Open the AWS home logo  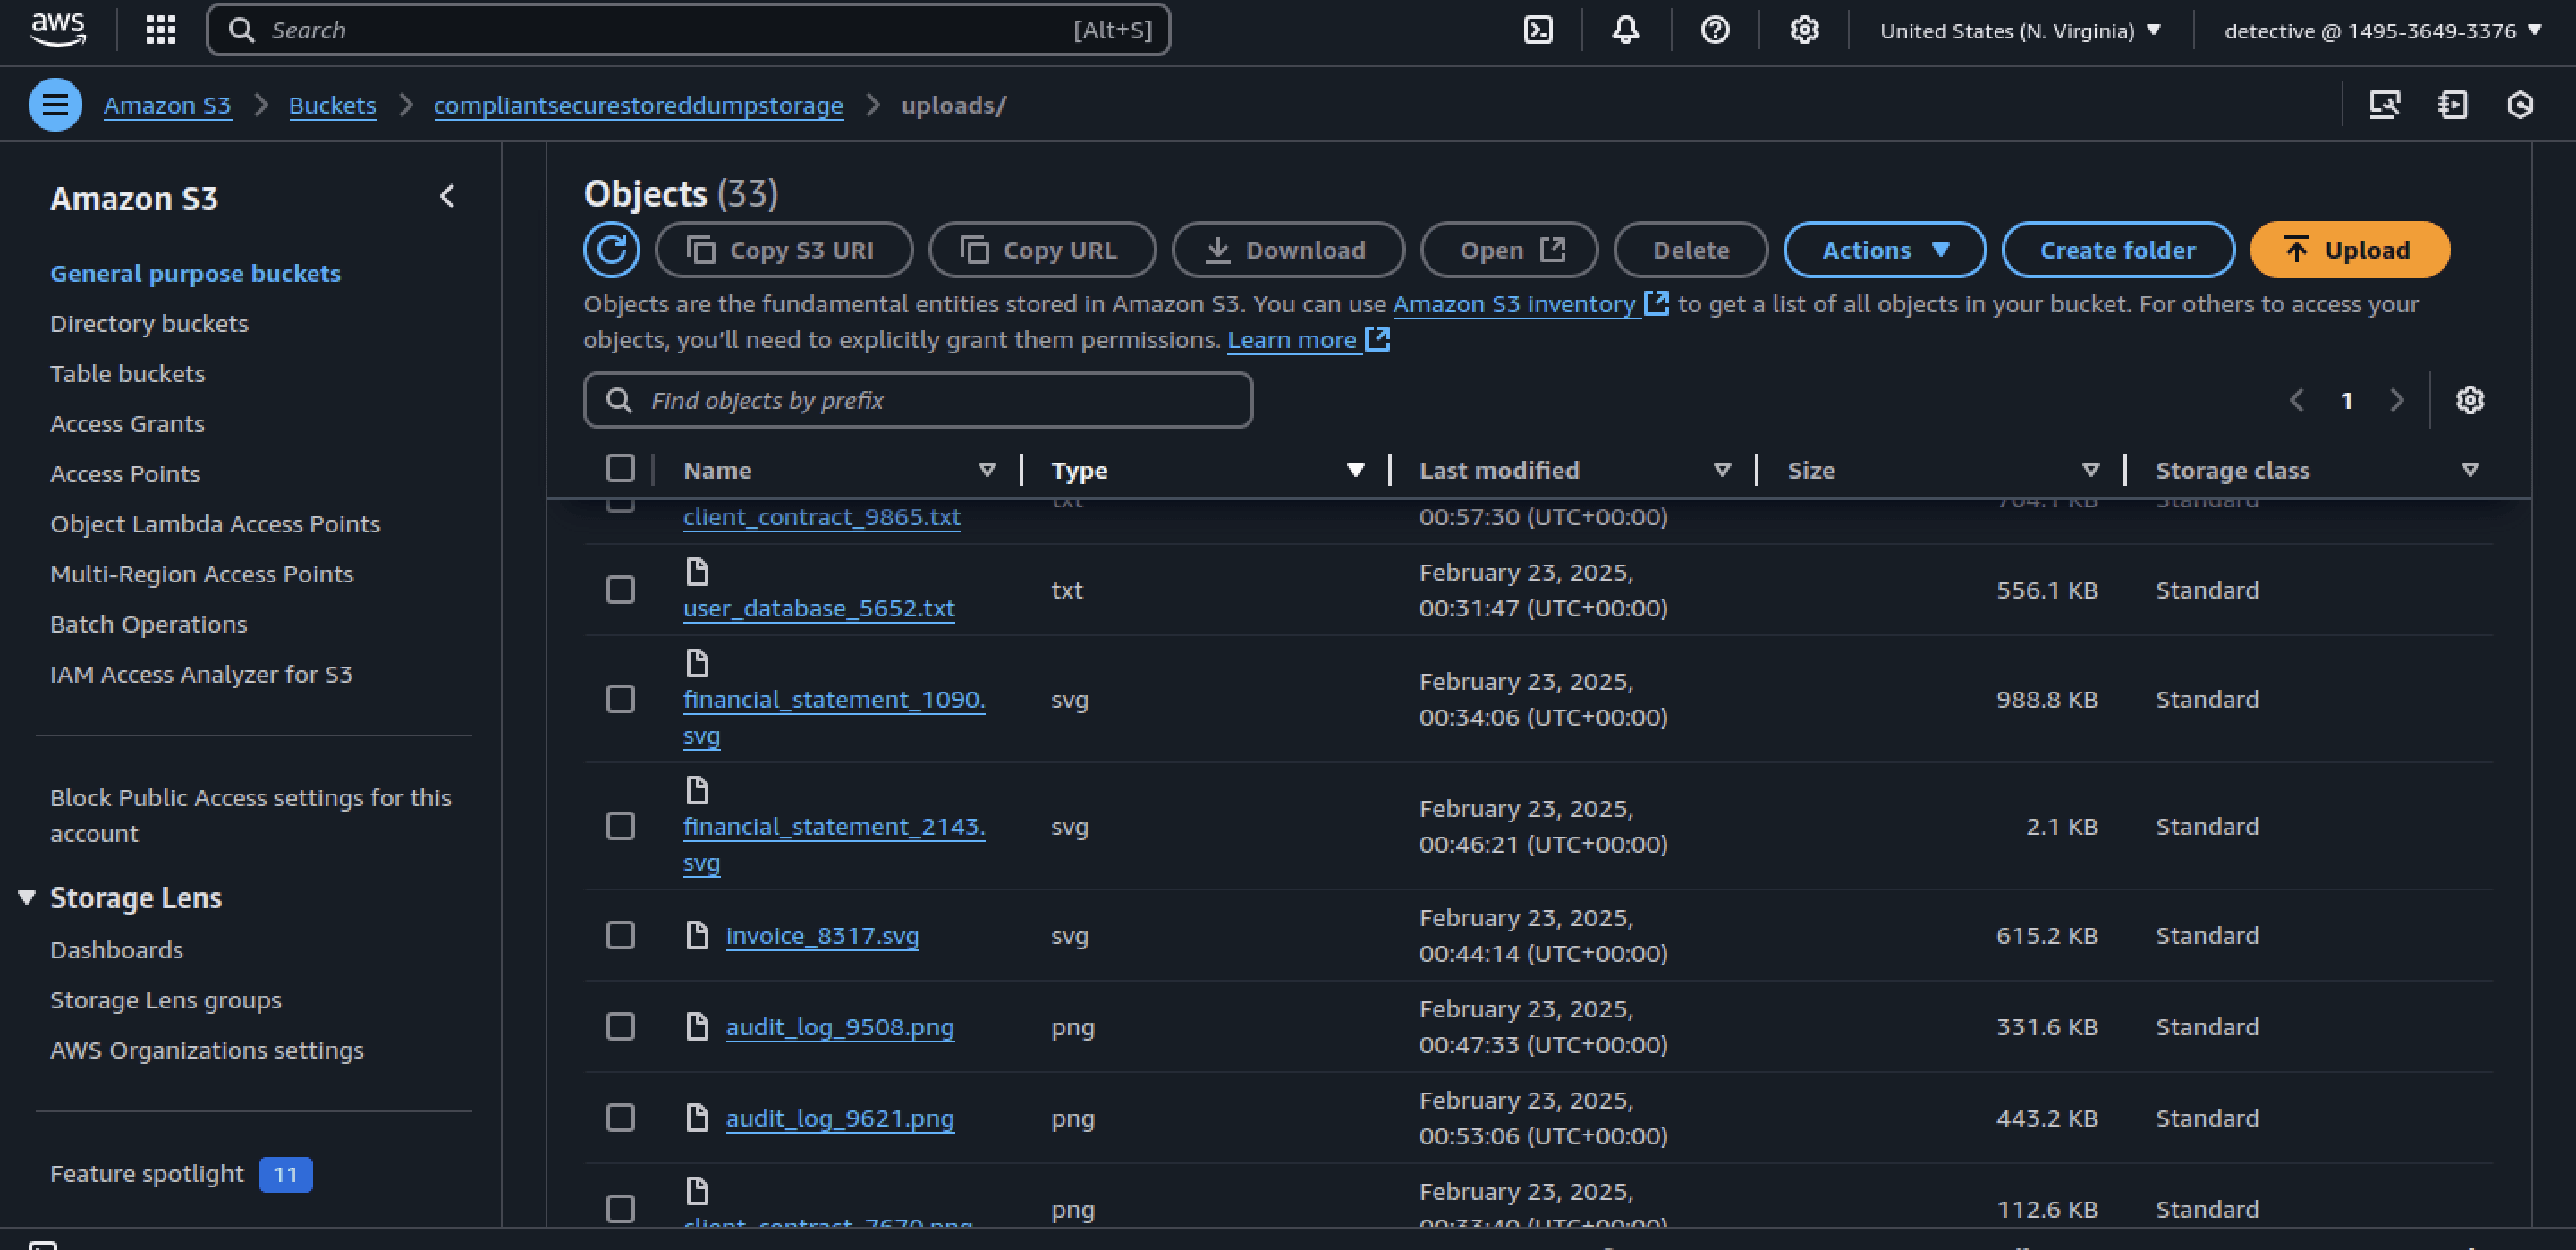point(58,30)
